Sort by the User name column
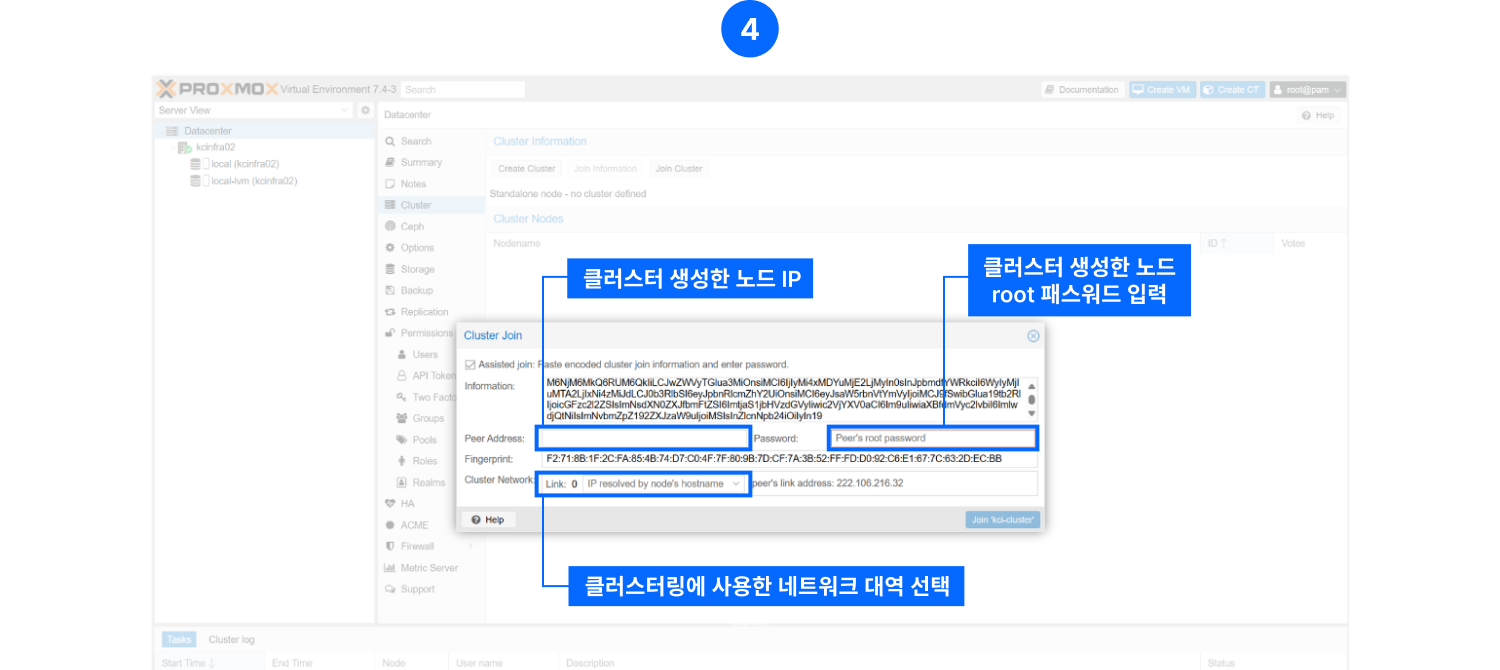Screen dimensions: 1500x670 [479, 663]
